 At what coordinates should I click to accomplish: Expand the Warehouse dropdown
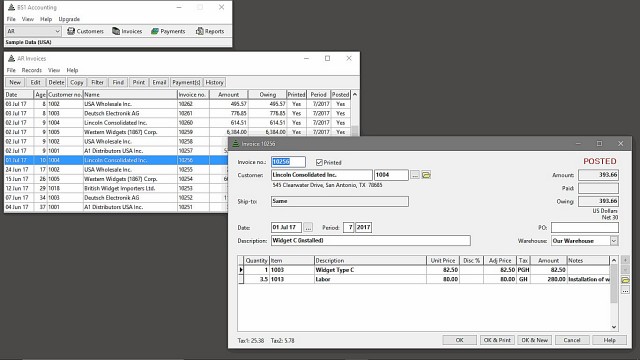[614, 241]
